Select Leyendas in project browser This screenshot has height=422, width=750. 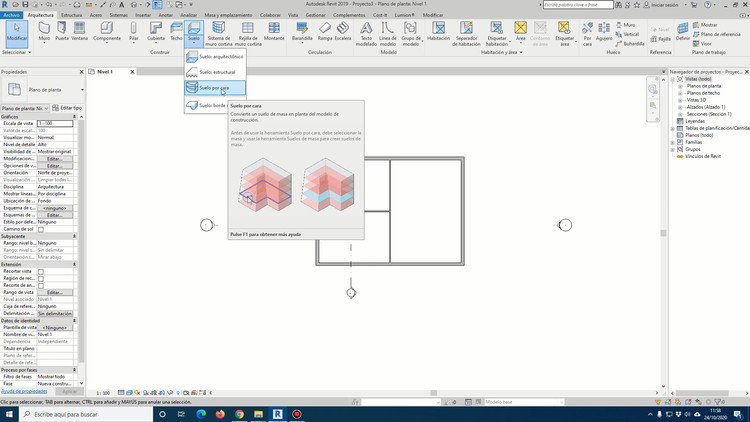coord(695,121)
